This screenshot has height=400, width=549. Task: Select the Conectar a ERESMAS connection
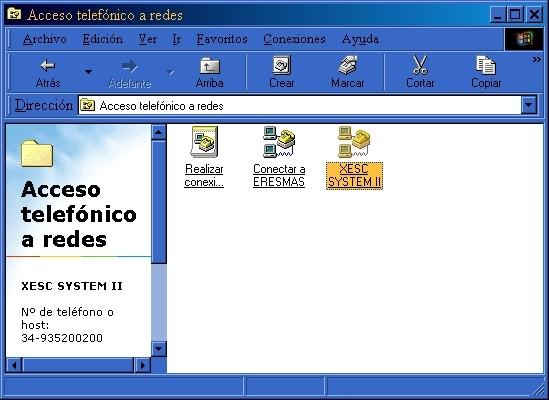[279, 142]
